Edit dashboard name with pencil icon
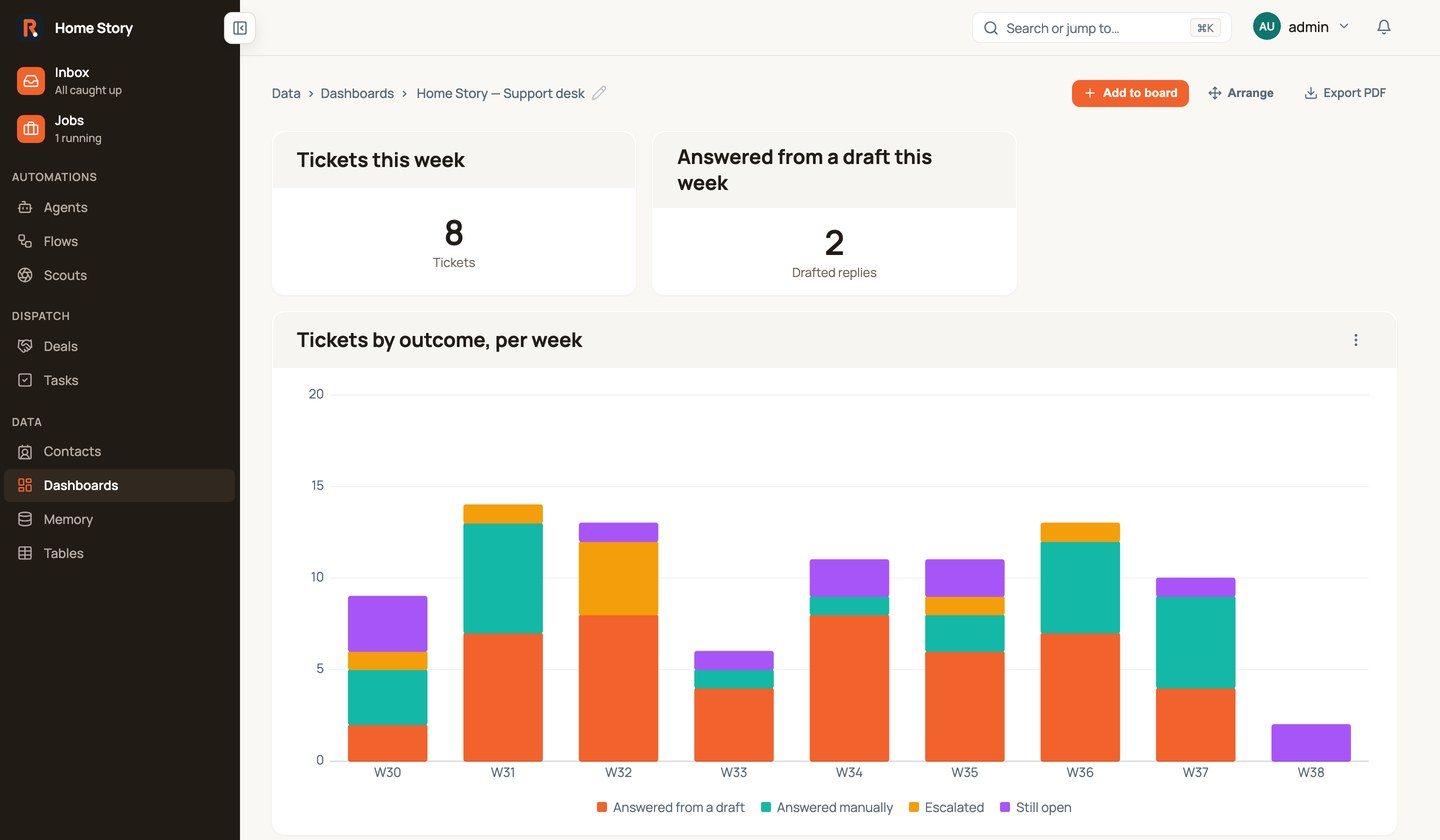Viewport: 1440px width, 840px height. click(x=599, y=93)
